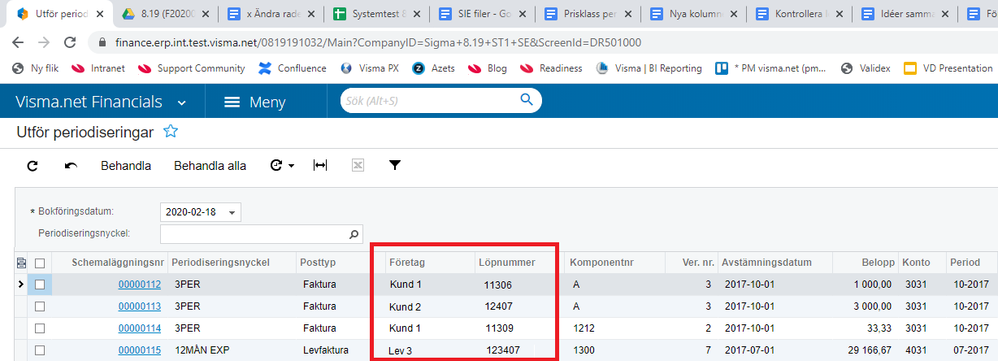Click the grid settings icon in header corner
Screen dimensions: 998x361
tap(22, 262)
